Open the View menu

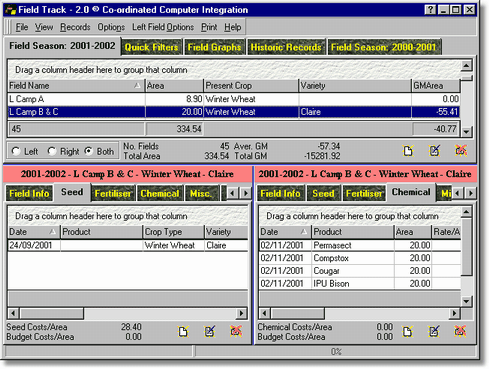coord(44,27)
